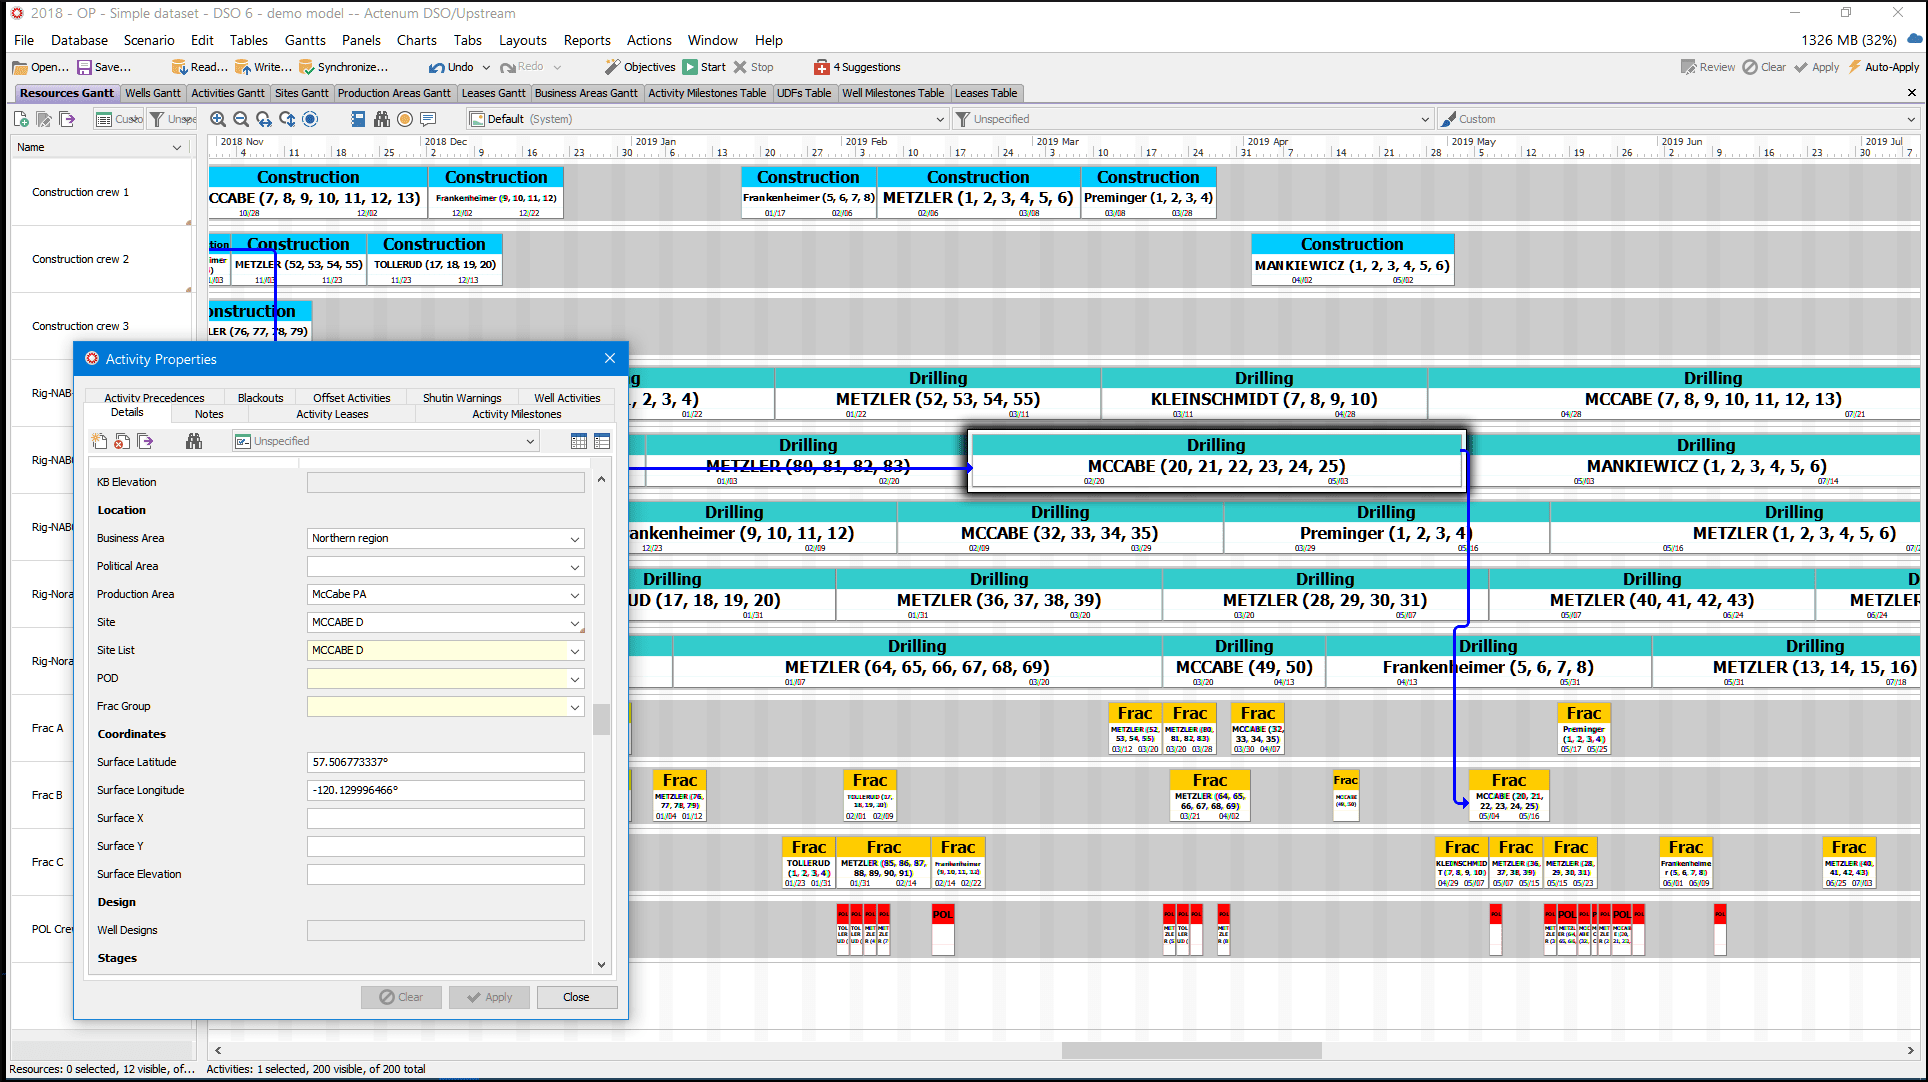Click the Close button in the Activity Properties dialog
This screenshot has height=1082, width=1928.
(577, 997)
